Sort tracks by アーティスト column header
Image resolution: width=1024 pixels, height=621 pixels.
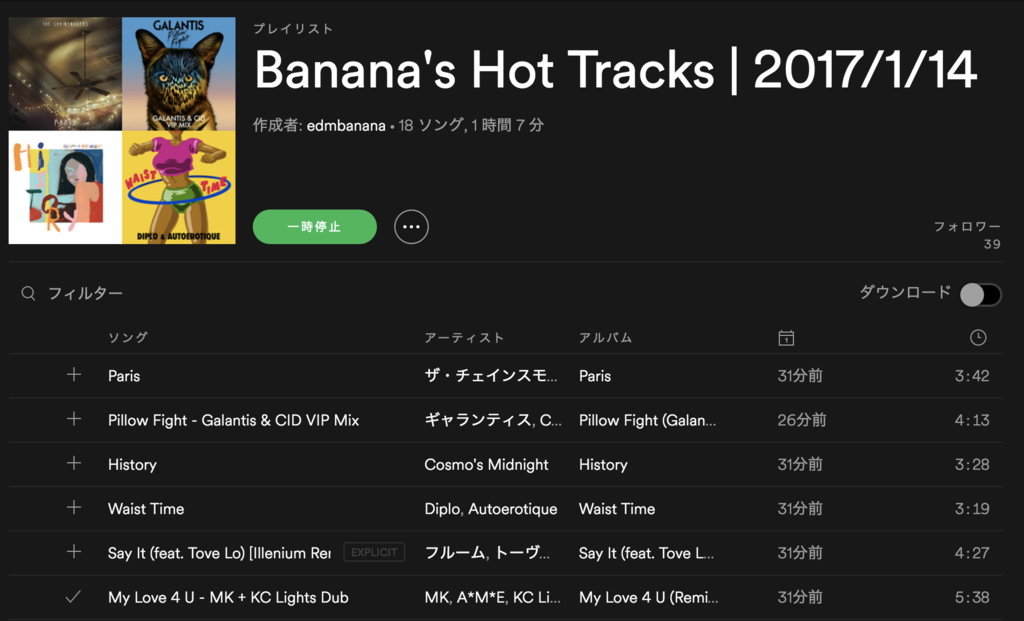click(464, 338)
